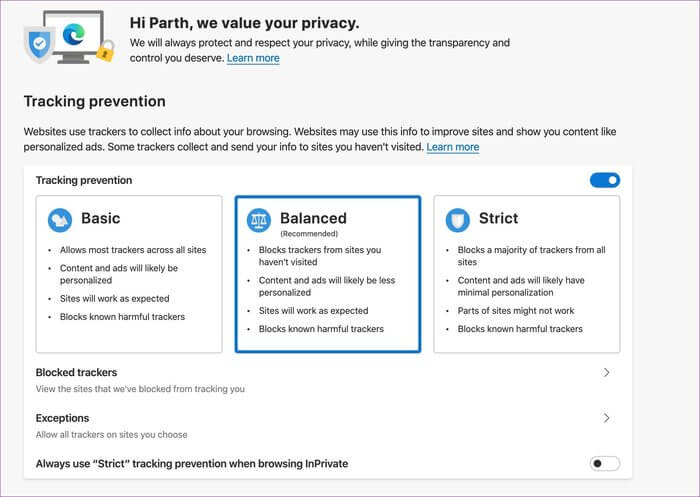Open Learn more link under privacy header
The height and width of the screenshot is (497, 700).
click(x=253, y=58)
